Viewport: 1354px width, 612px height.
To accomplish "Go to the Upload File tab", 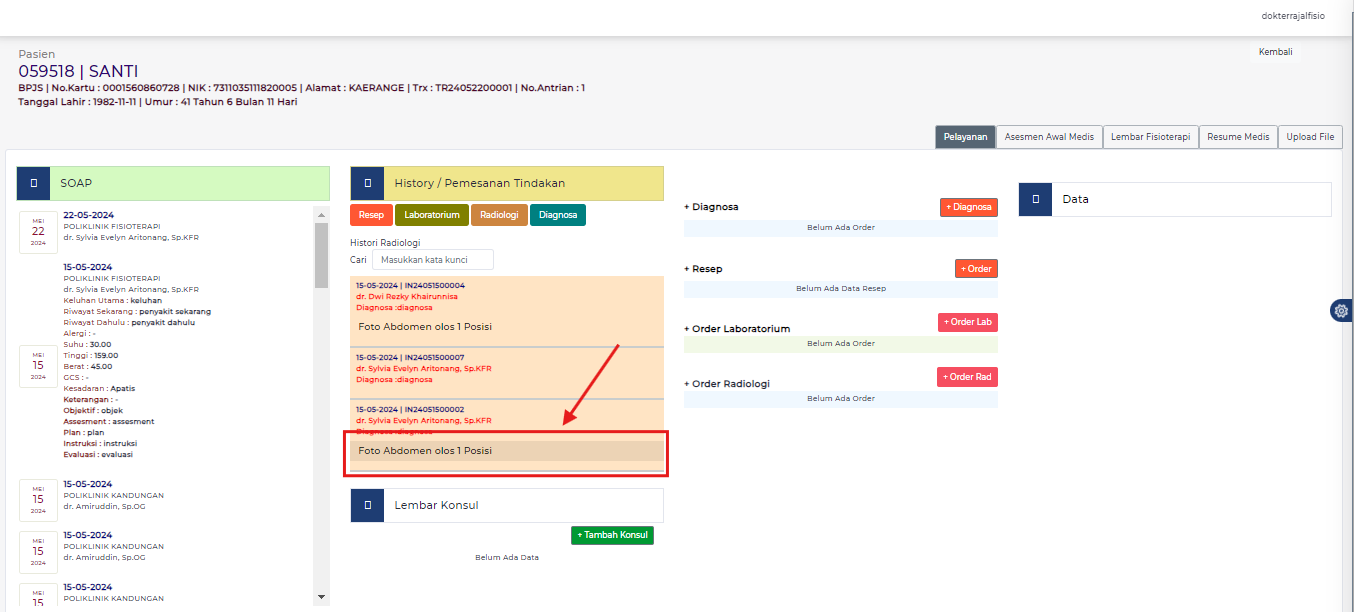I will point(1310,137).
